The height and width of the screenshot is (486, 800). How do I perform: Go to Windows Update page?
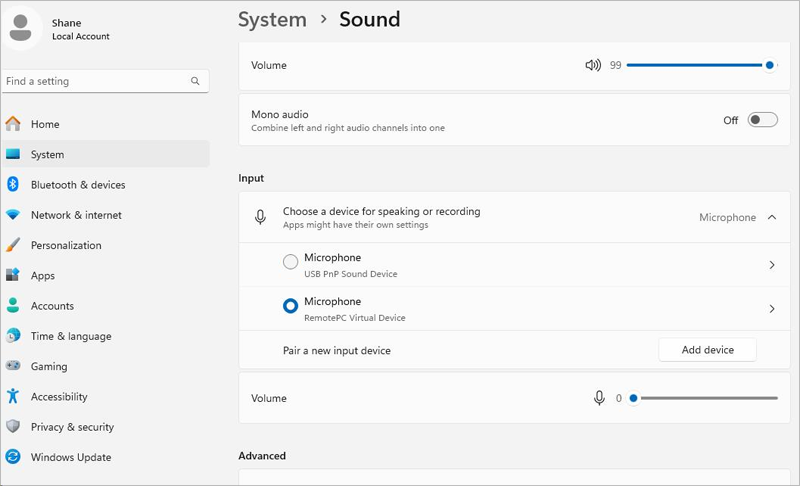(x=71, y=457)
